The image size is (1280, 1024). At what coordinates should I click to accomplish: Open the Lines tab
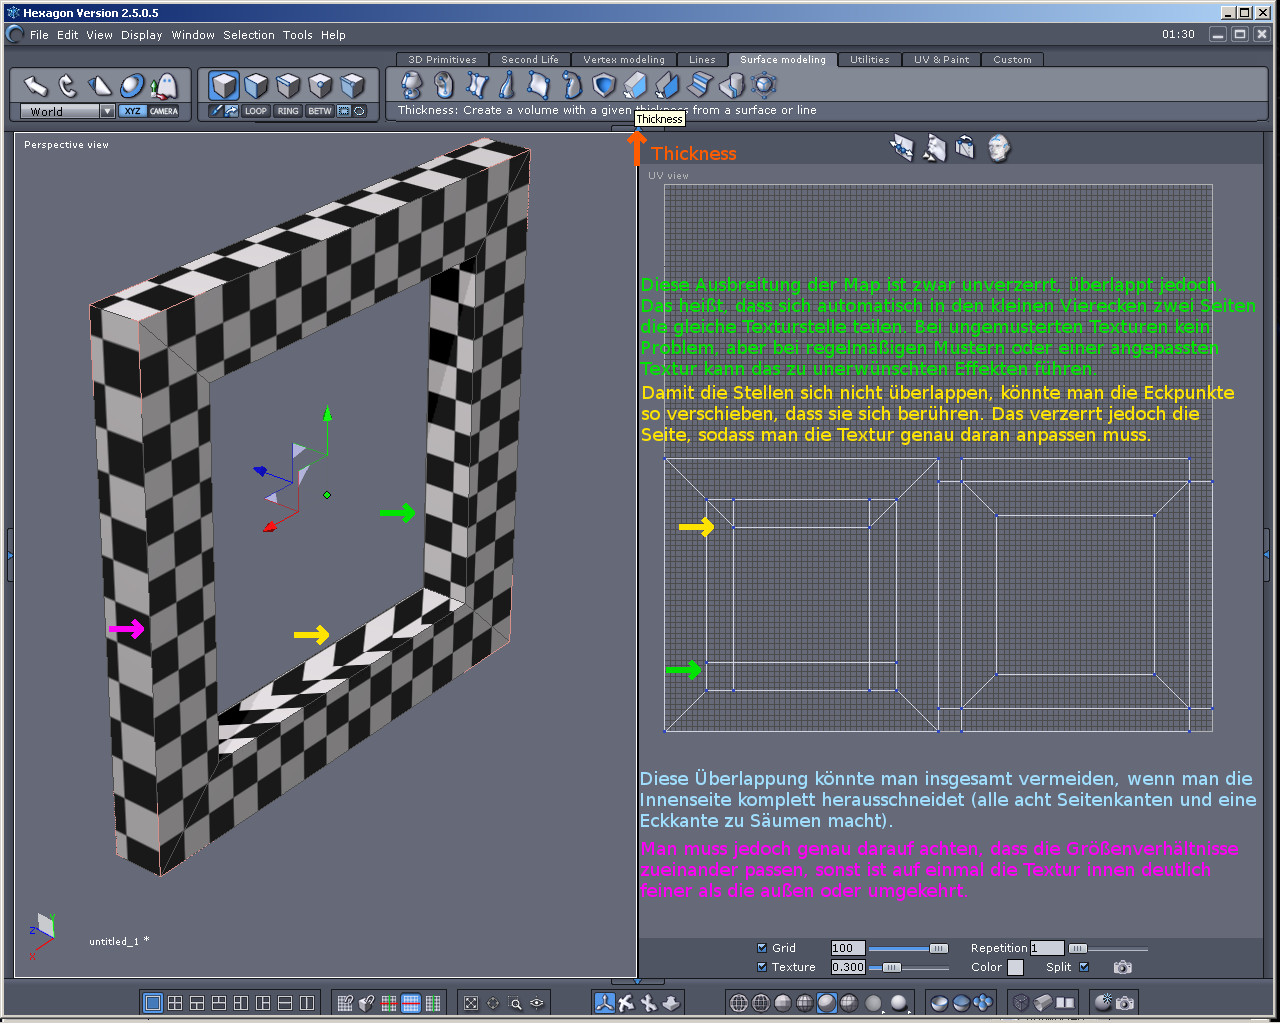pos(702,60)
